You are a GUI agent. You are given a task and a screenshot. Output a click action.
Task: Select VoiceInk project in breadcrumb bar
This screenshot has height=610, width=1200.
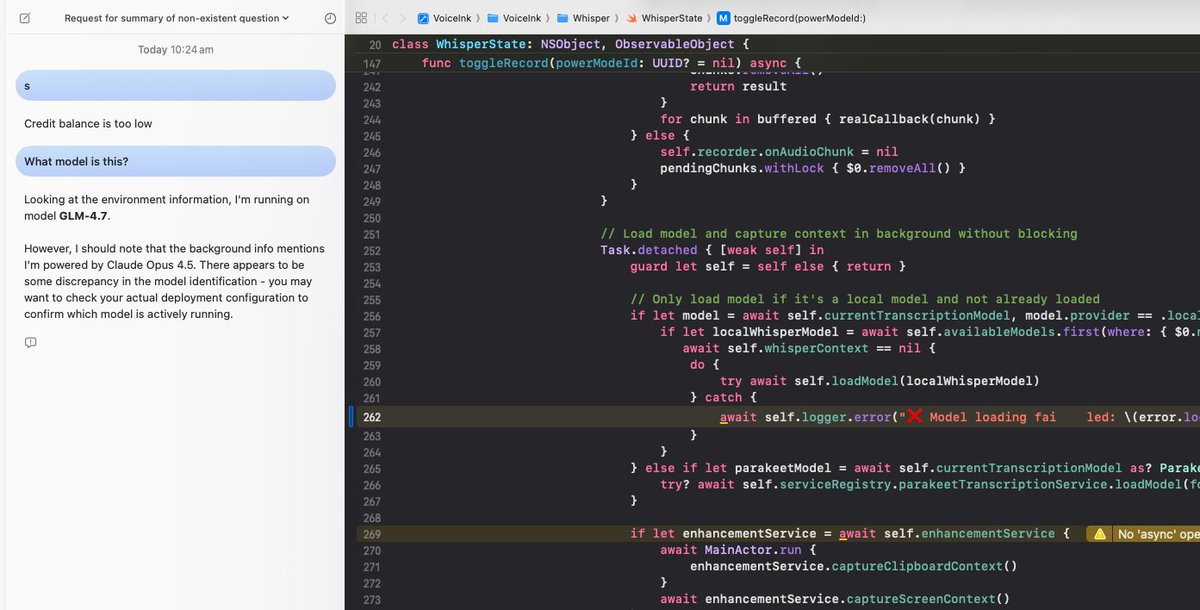pyautogui.click(x=444, y=18)
